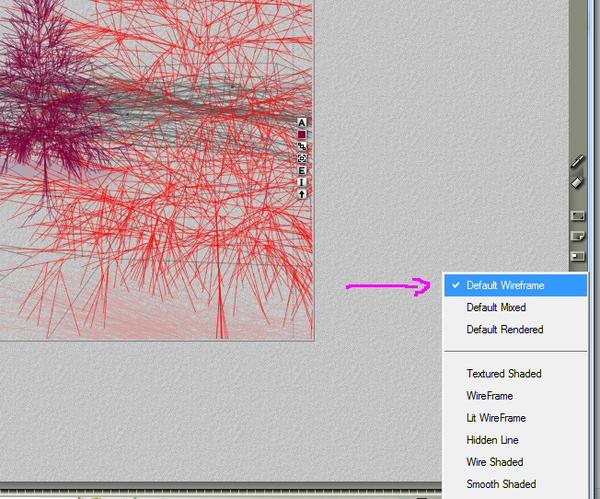Click the land object arrow icon
Screen dimensions: 600x499
point(302,194)
